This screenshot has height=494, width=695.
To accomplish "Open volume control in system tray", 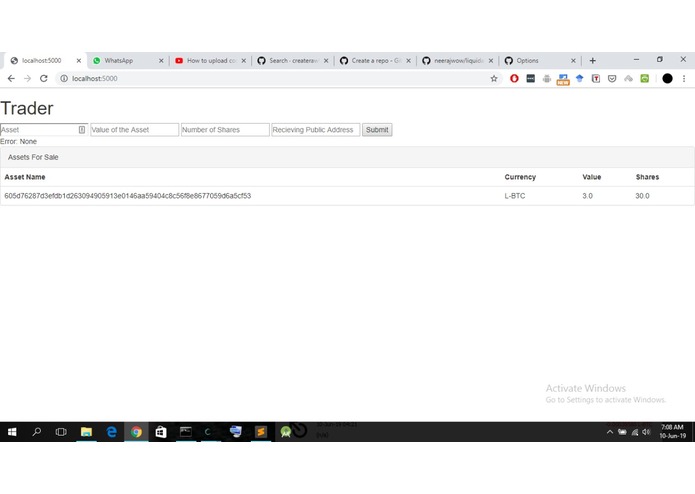I will click(647, 432).
